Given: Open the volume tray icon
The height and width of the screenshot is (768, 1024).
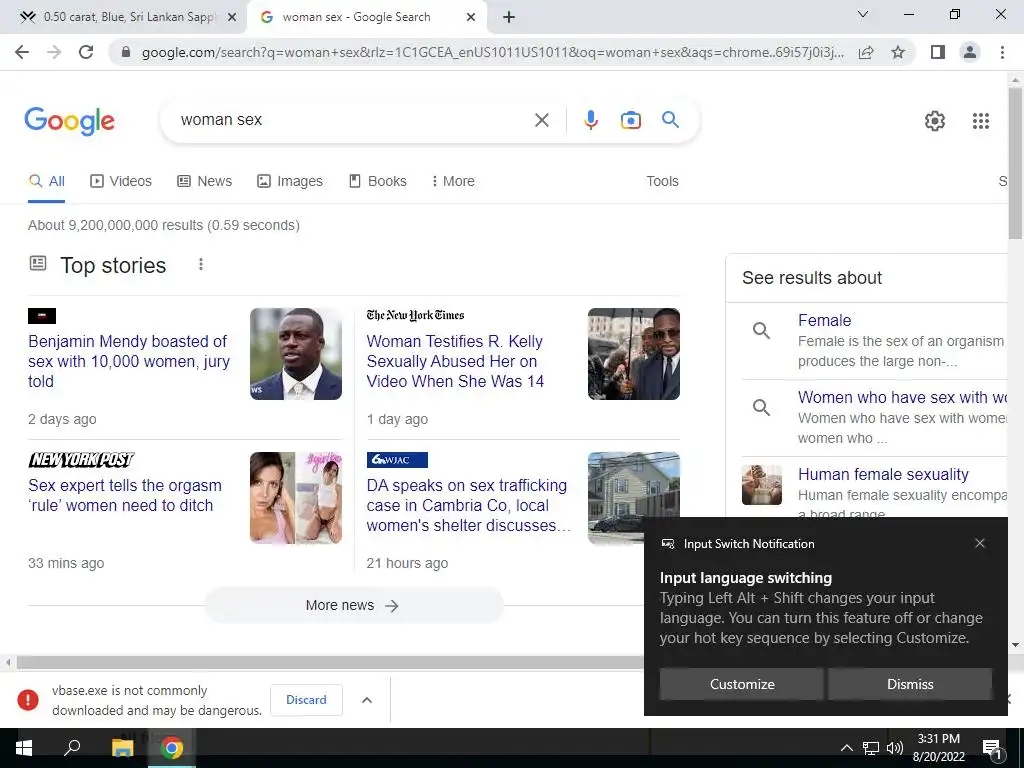Looking at the screenshot, I should (x=895, y=748).
